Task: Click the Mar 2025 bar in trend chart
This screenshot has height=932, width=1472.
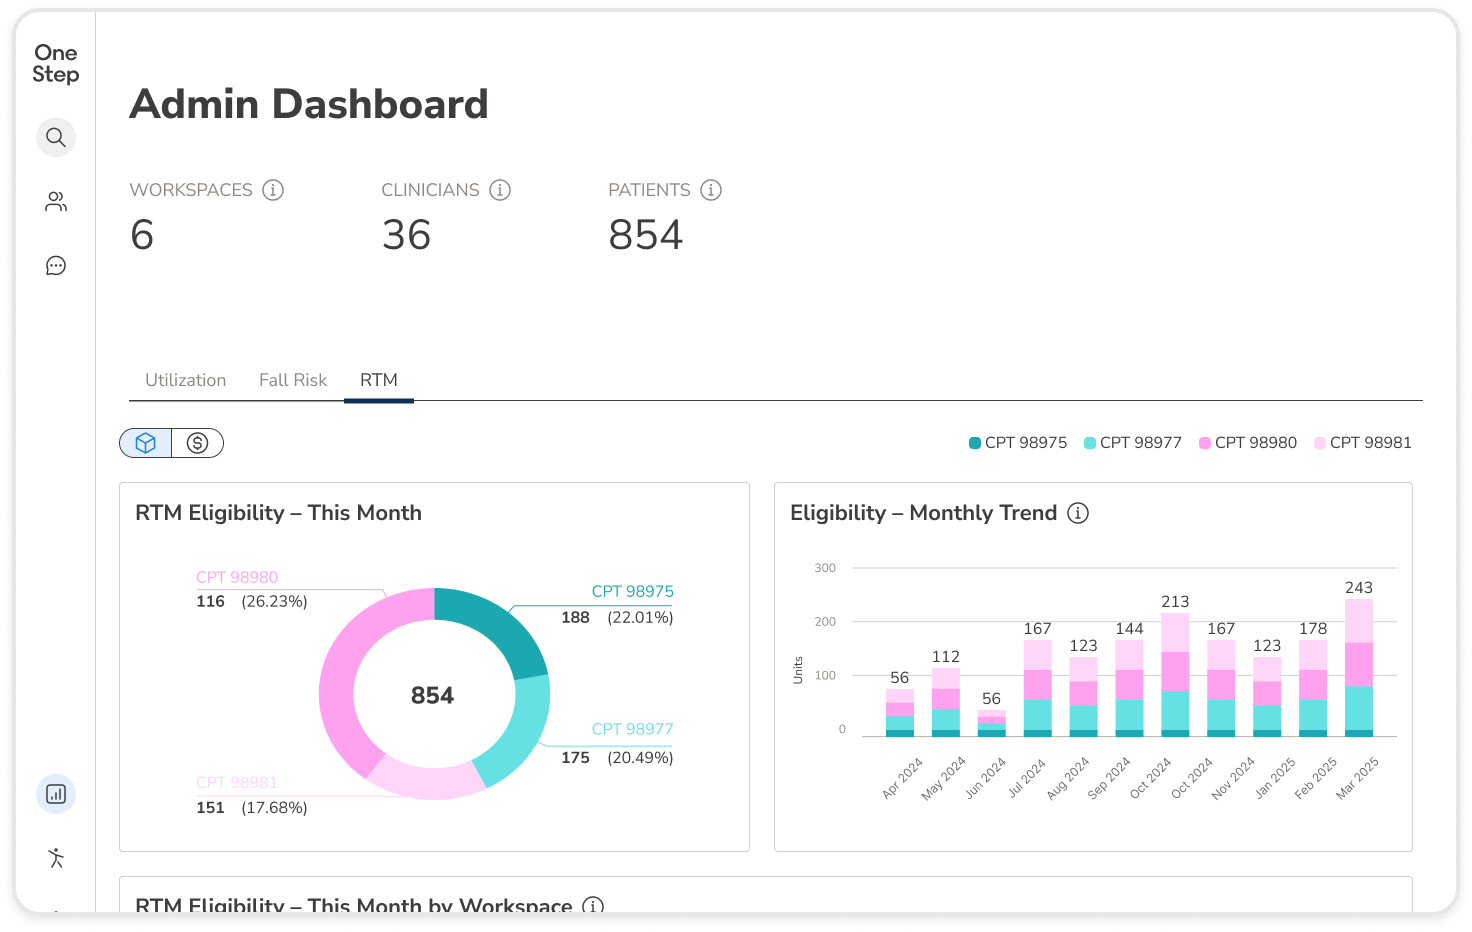Action: click(1359, 668)
